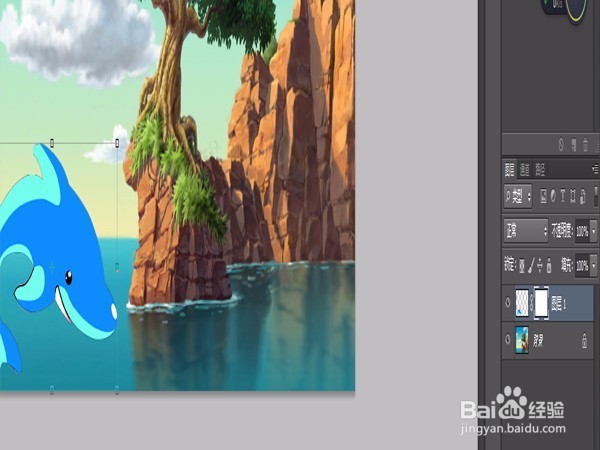Click the bottom-right transform corner handle
The height and width of the screenshot is (450, 600).
point(117,390)
